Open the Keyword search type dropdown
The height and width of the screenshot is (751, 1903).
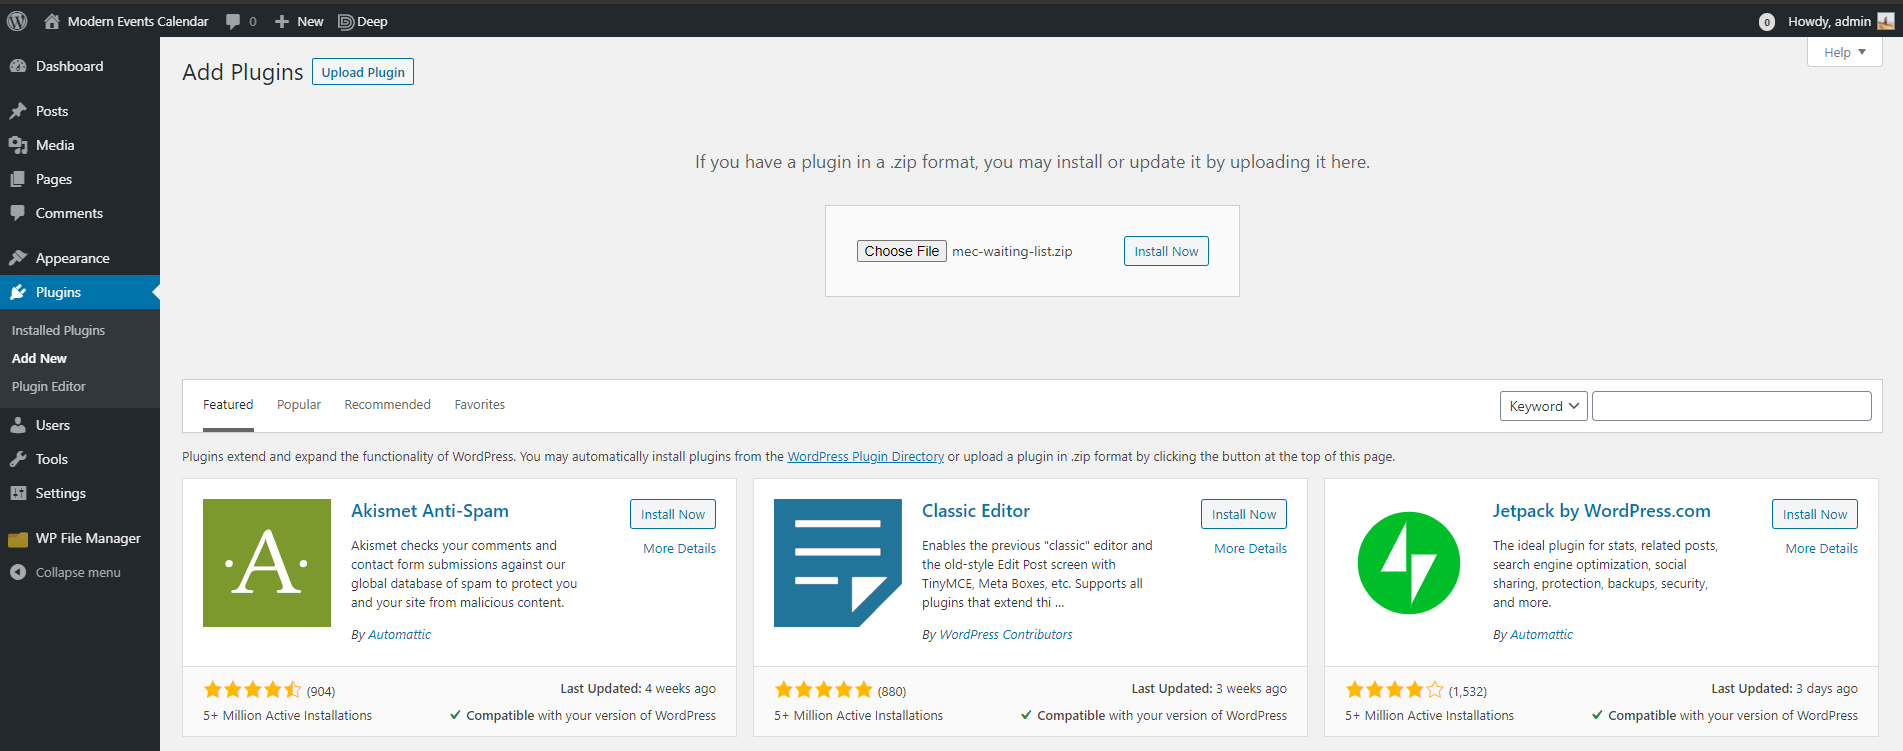1543,406
